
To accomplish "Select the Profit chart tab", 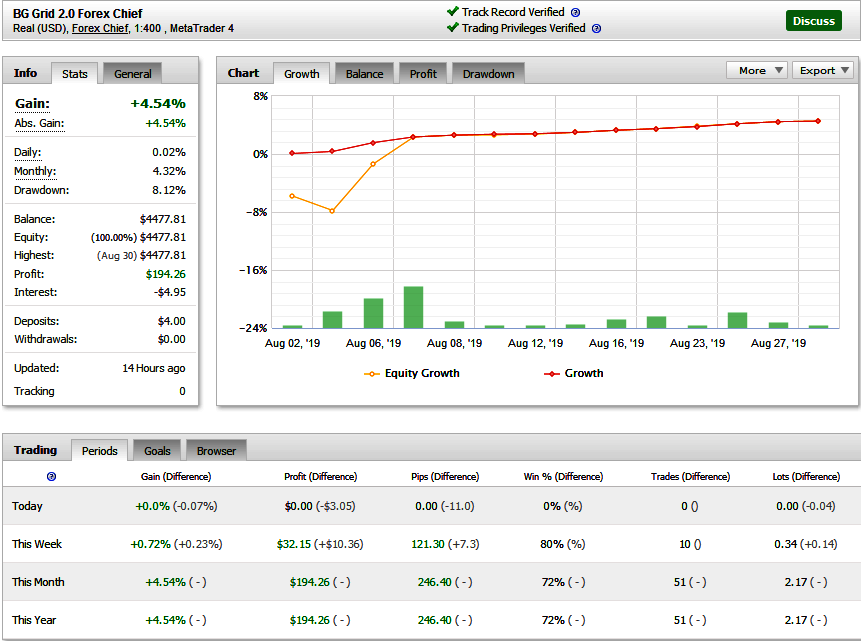I will click(x=423, y=74).
